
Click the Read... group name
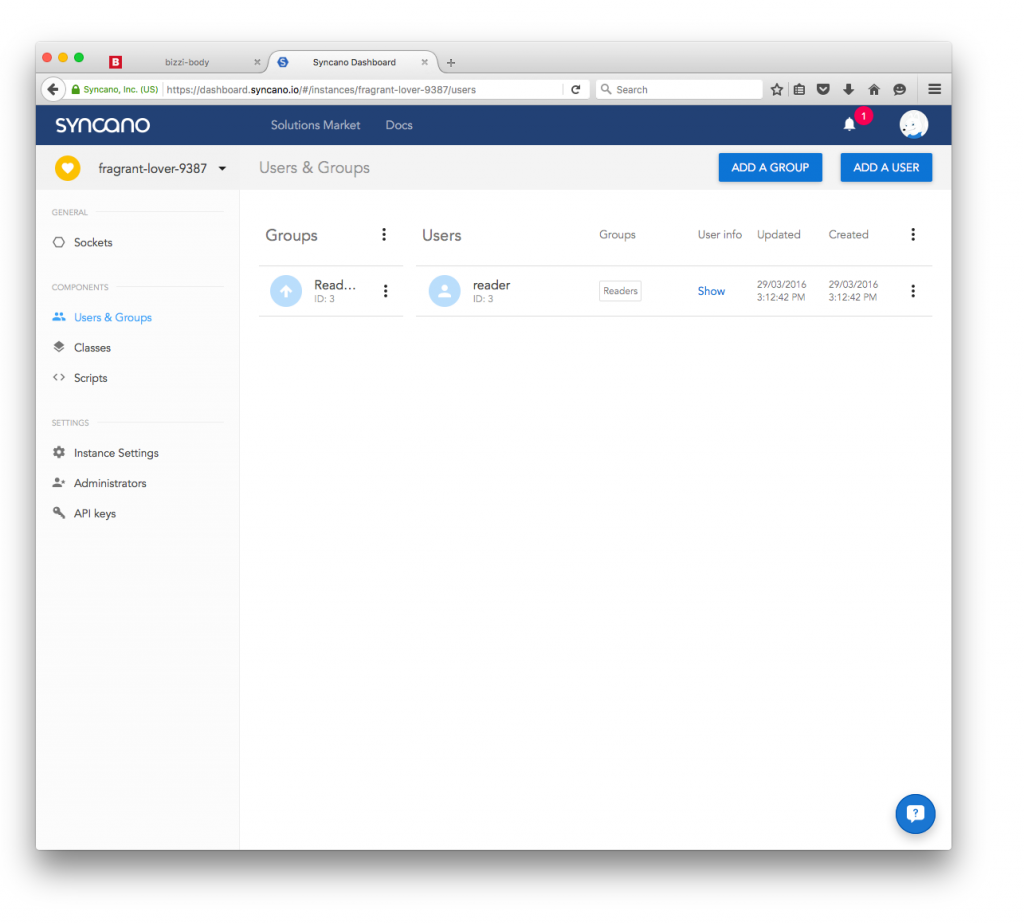point(335,285)
